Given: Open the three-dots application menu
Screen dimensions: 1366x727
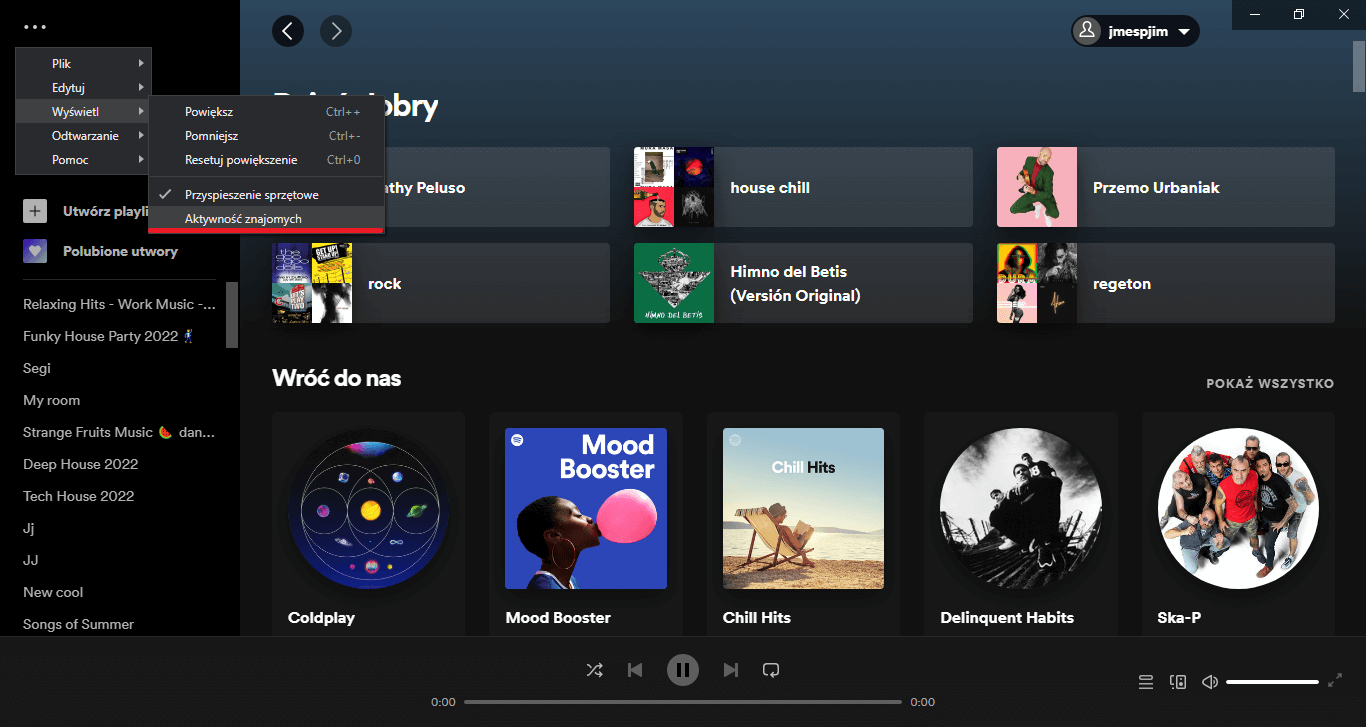Looking at the screenshot, I should coord(33,27).
